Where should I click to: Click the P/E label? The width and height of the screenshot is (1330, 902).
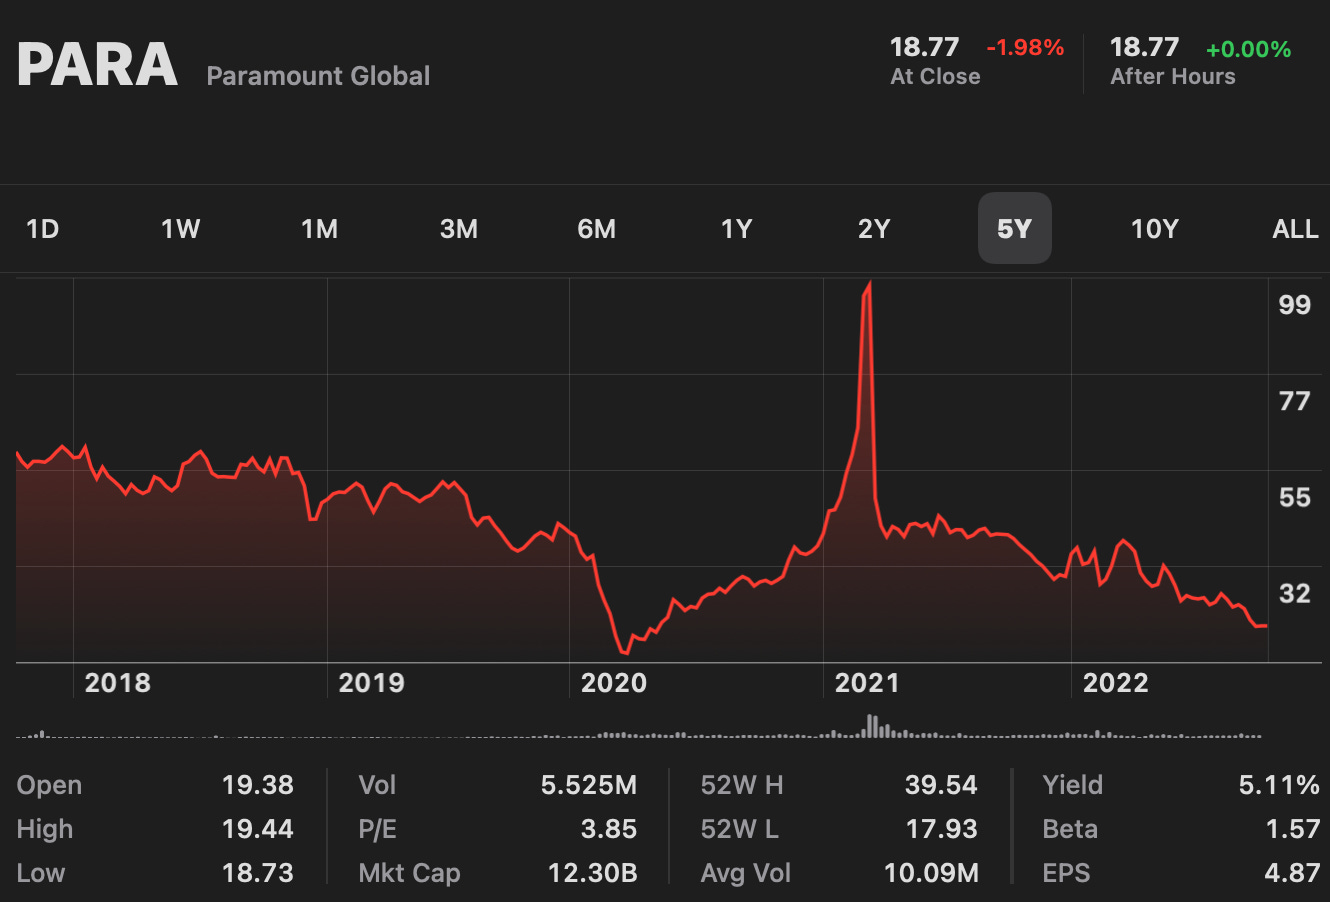pos(377,829)
